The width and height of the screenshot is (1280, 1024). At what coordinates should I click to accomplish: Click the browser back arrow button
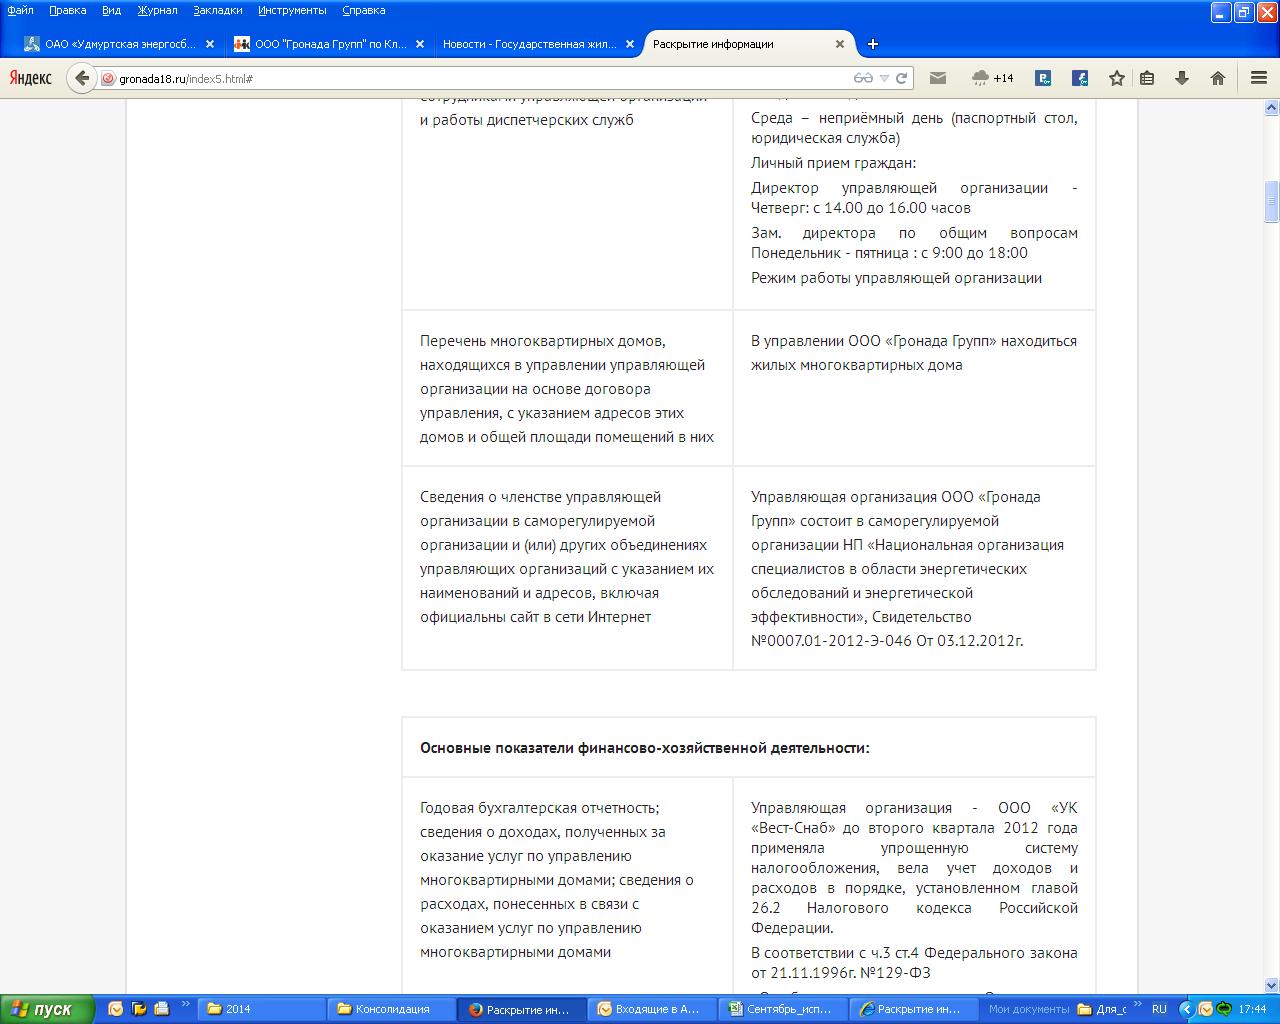(82, 78)
